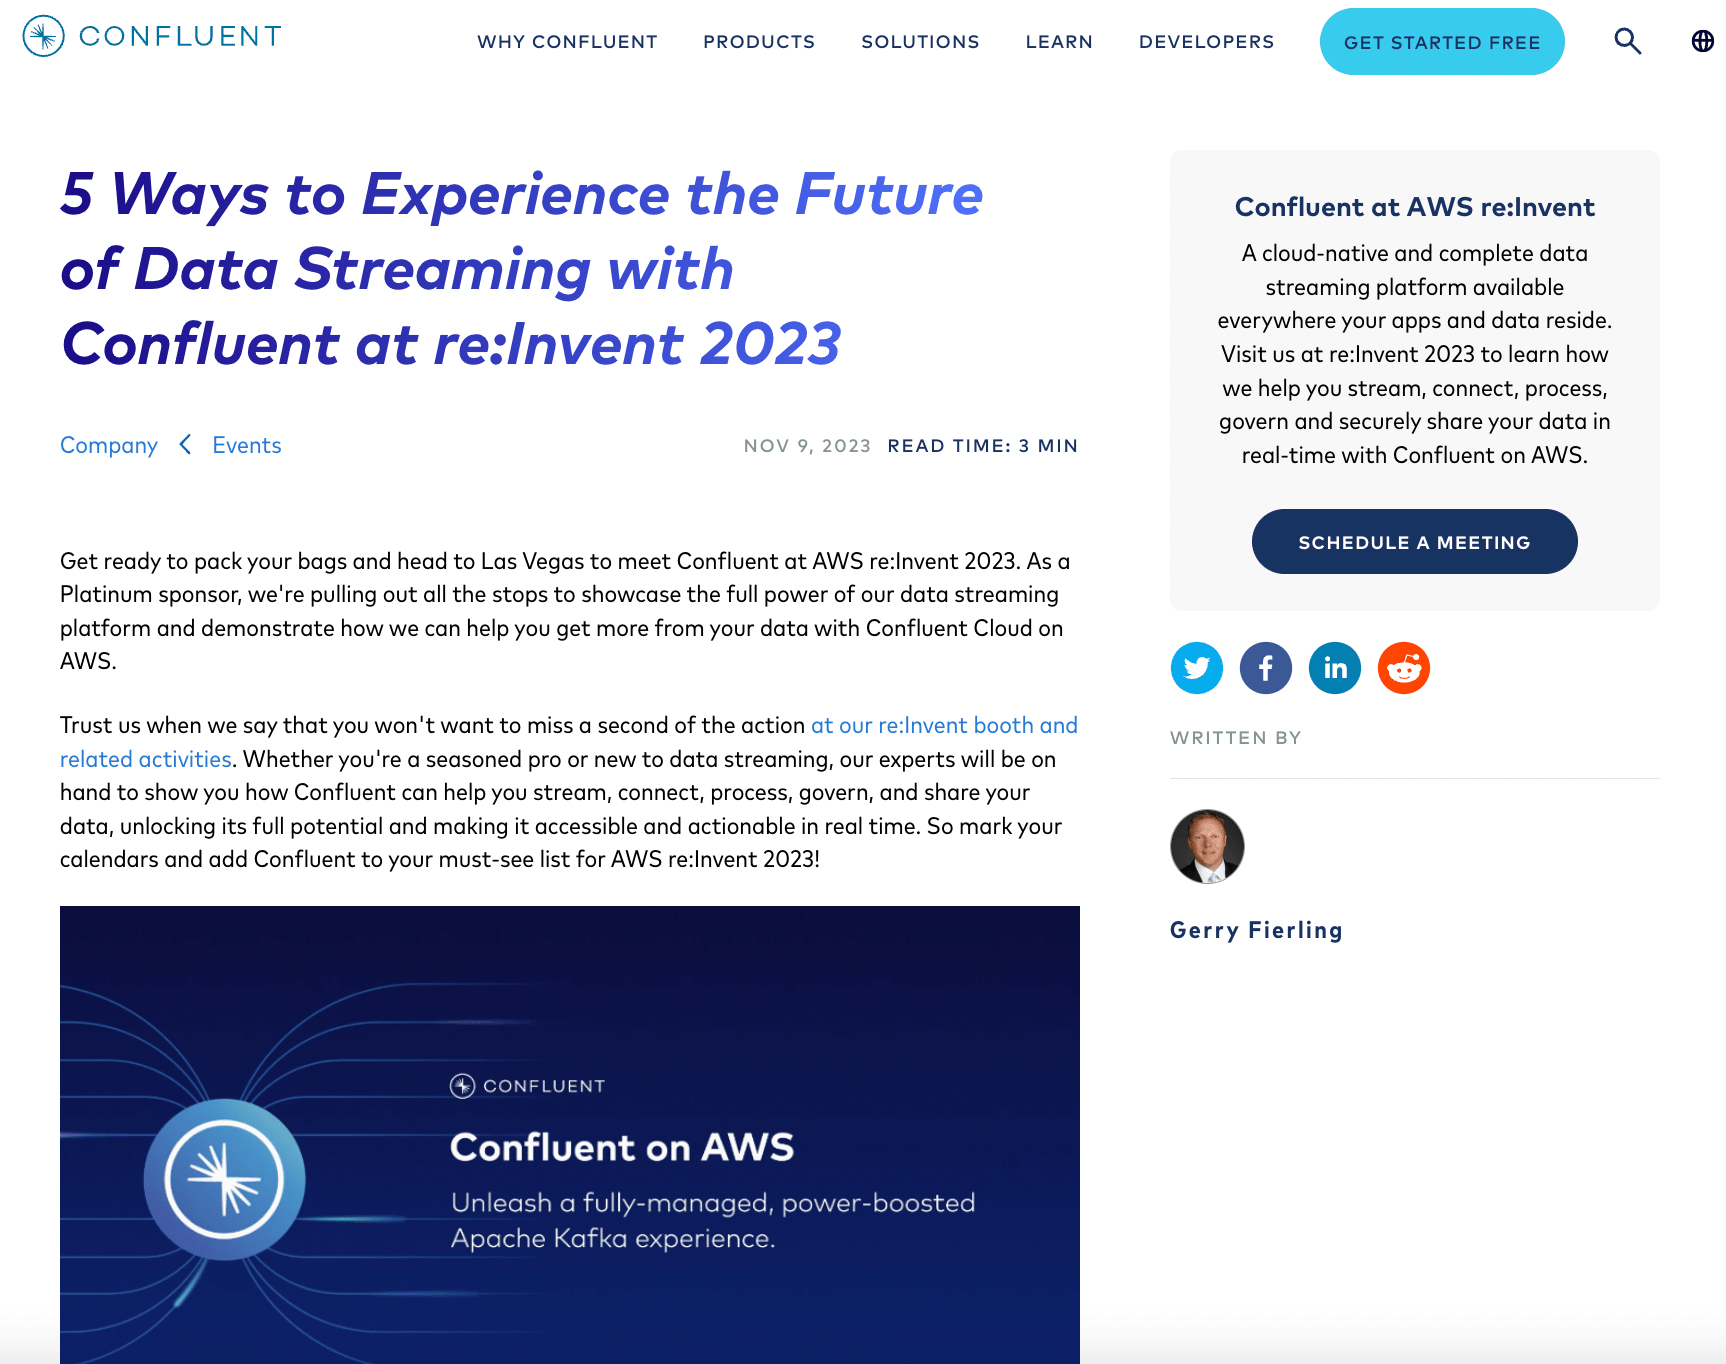Share the article on Reddit

(1404, 668)
